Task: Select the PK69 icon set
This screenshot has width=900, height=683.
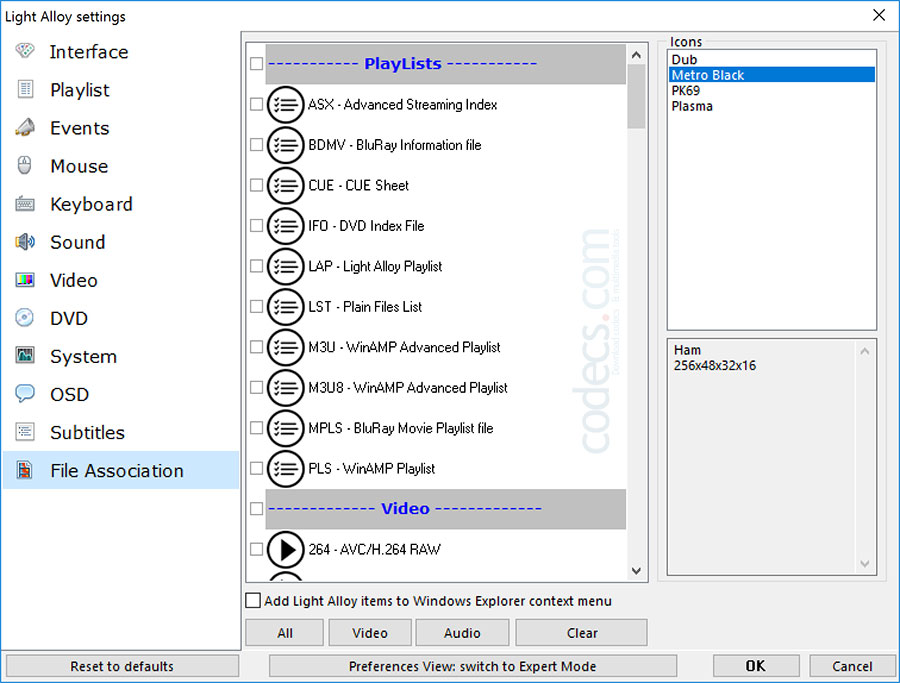Action: coord(771,91)
